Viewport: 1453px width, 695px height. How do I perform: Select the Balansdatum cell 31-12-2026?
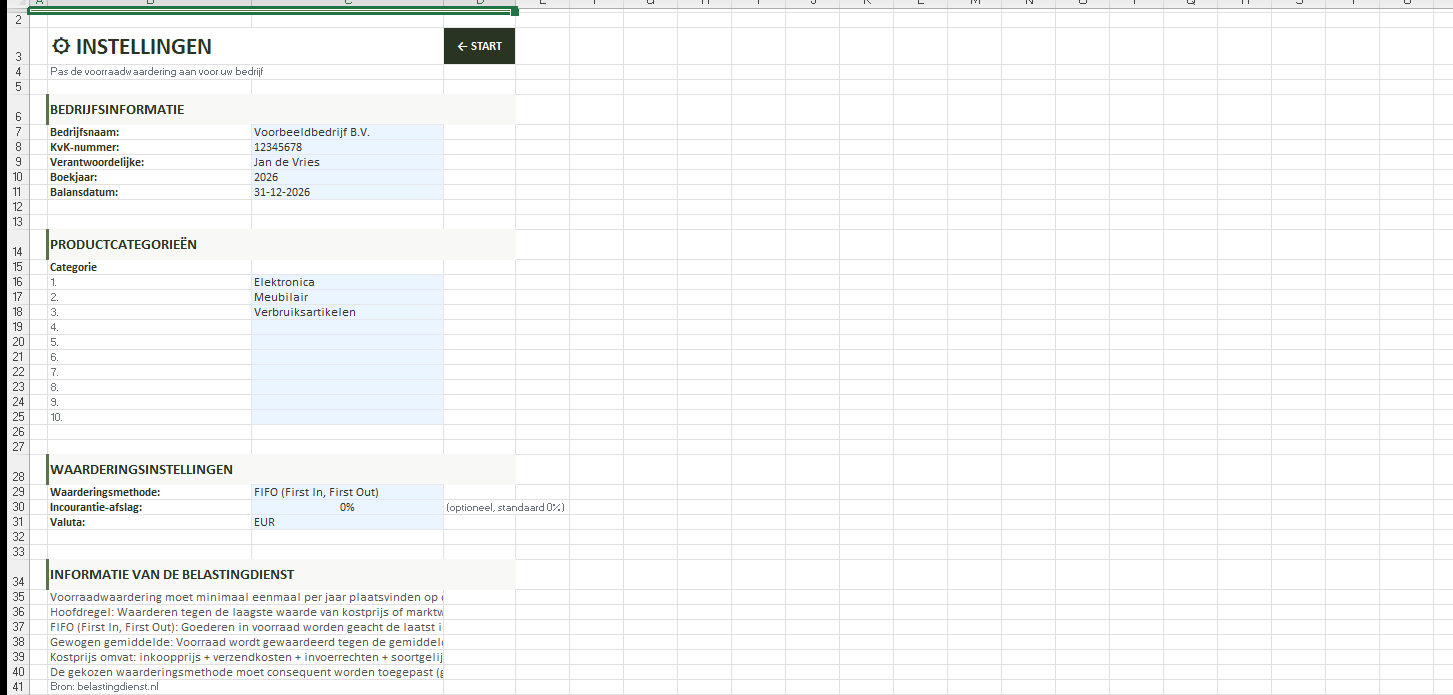click(x=346, y=192)
